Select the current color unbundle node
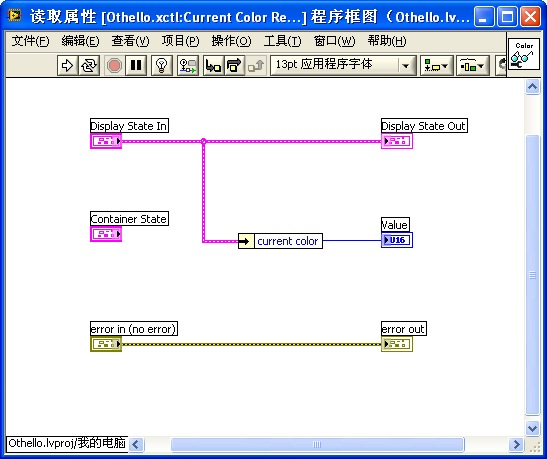547x459 pixels. coord(280,241)
